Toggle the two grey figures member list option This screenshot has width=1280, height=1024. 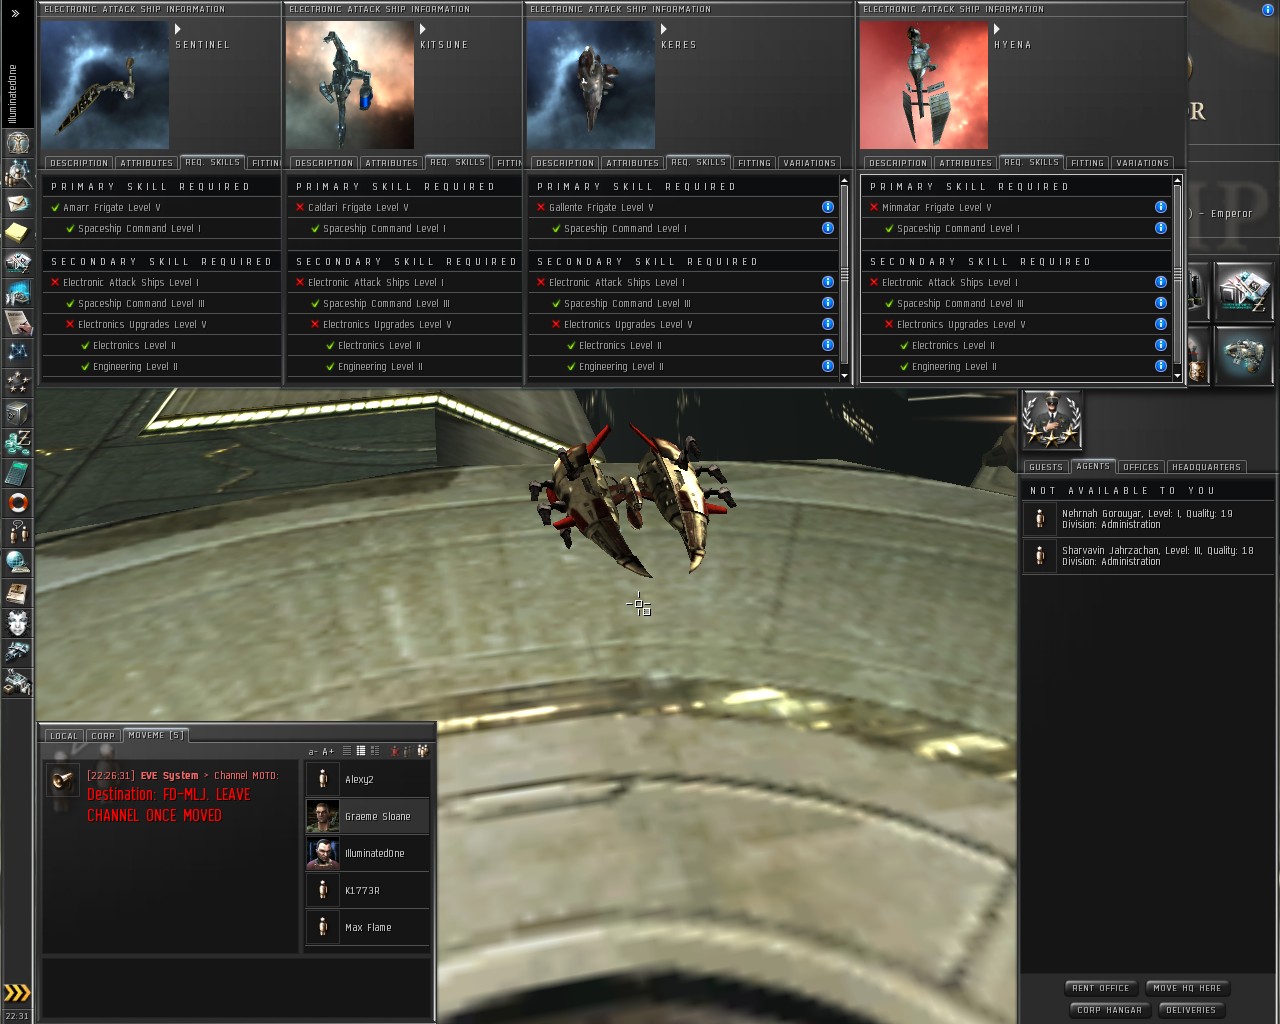click(409, 751)
